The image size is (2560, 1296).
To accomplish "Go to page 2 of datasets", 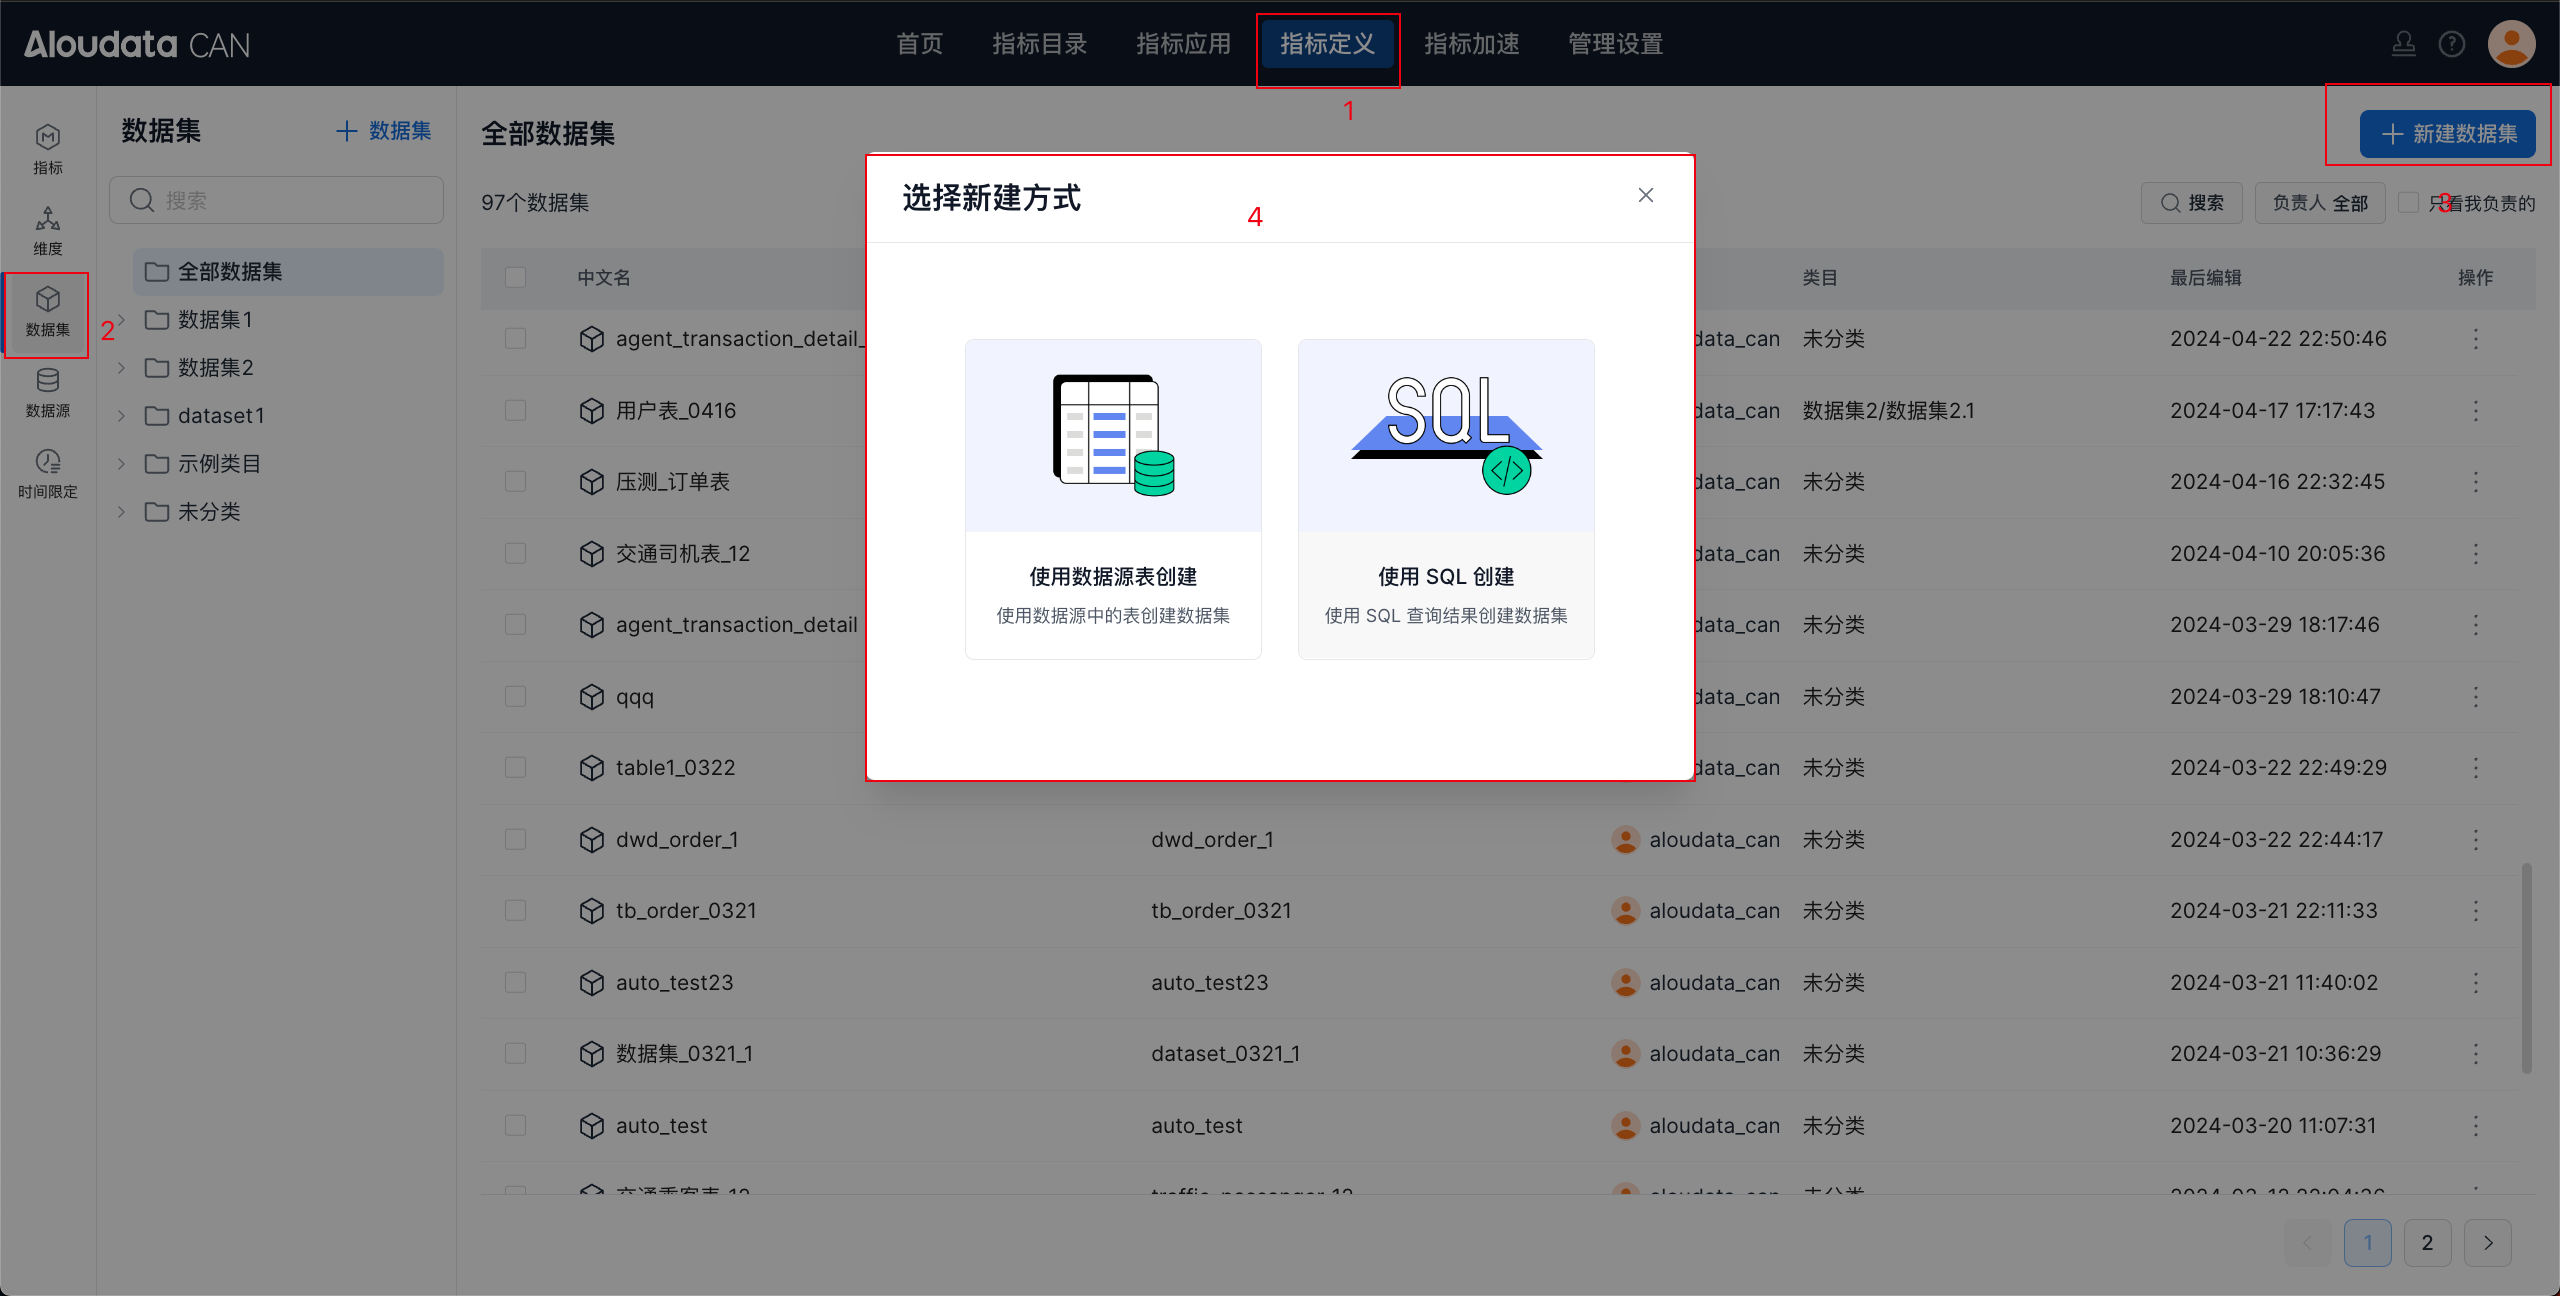I will 2427,1243.
